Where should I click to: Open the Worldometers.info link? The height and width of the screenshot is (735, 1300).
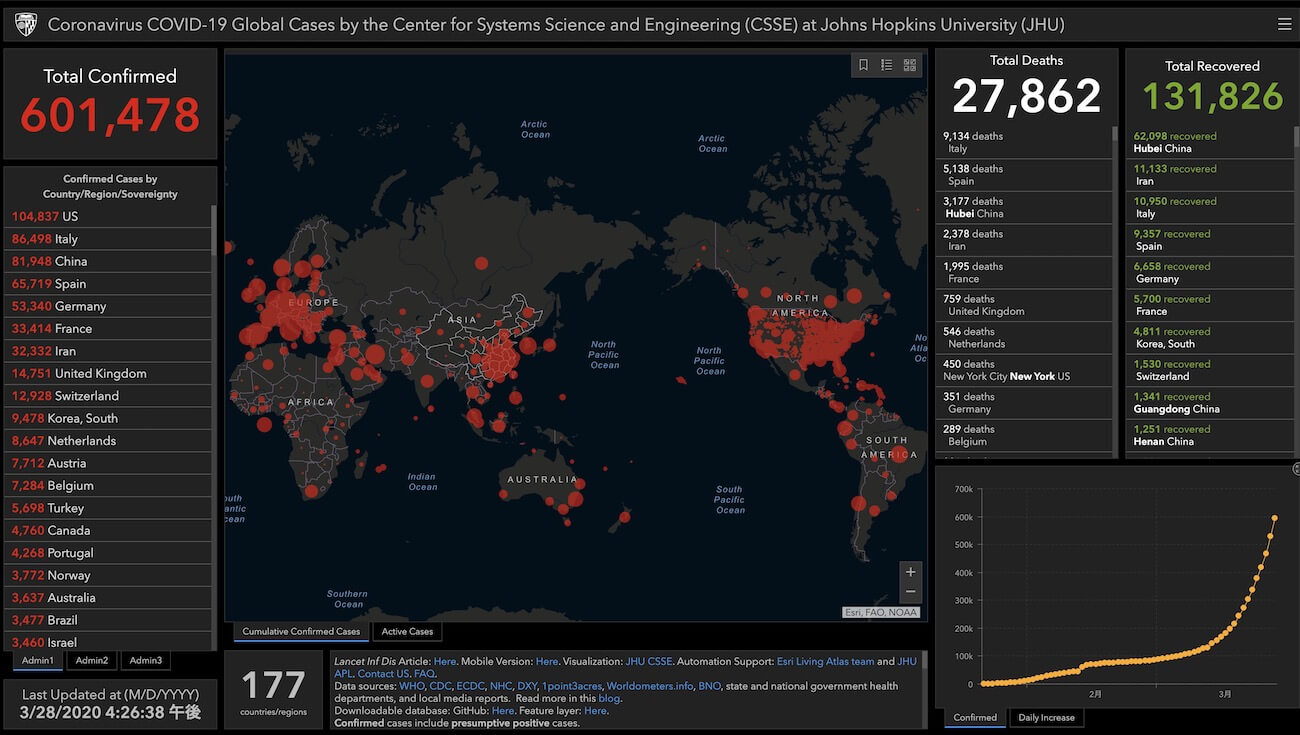[x=650, y=686]
